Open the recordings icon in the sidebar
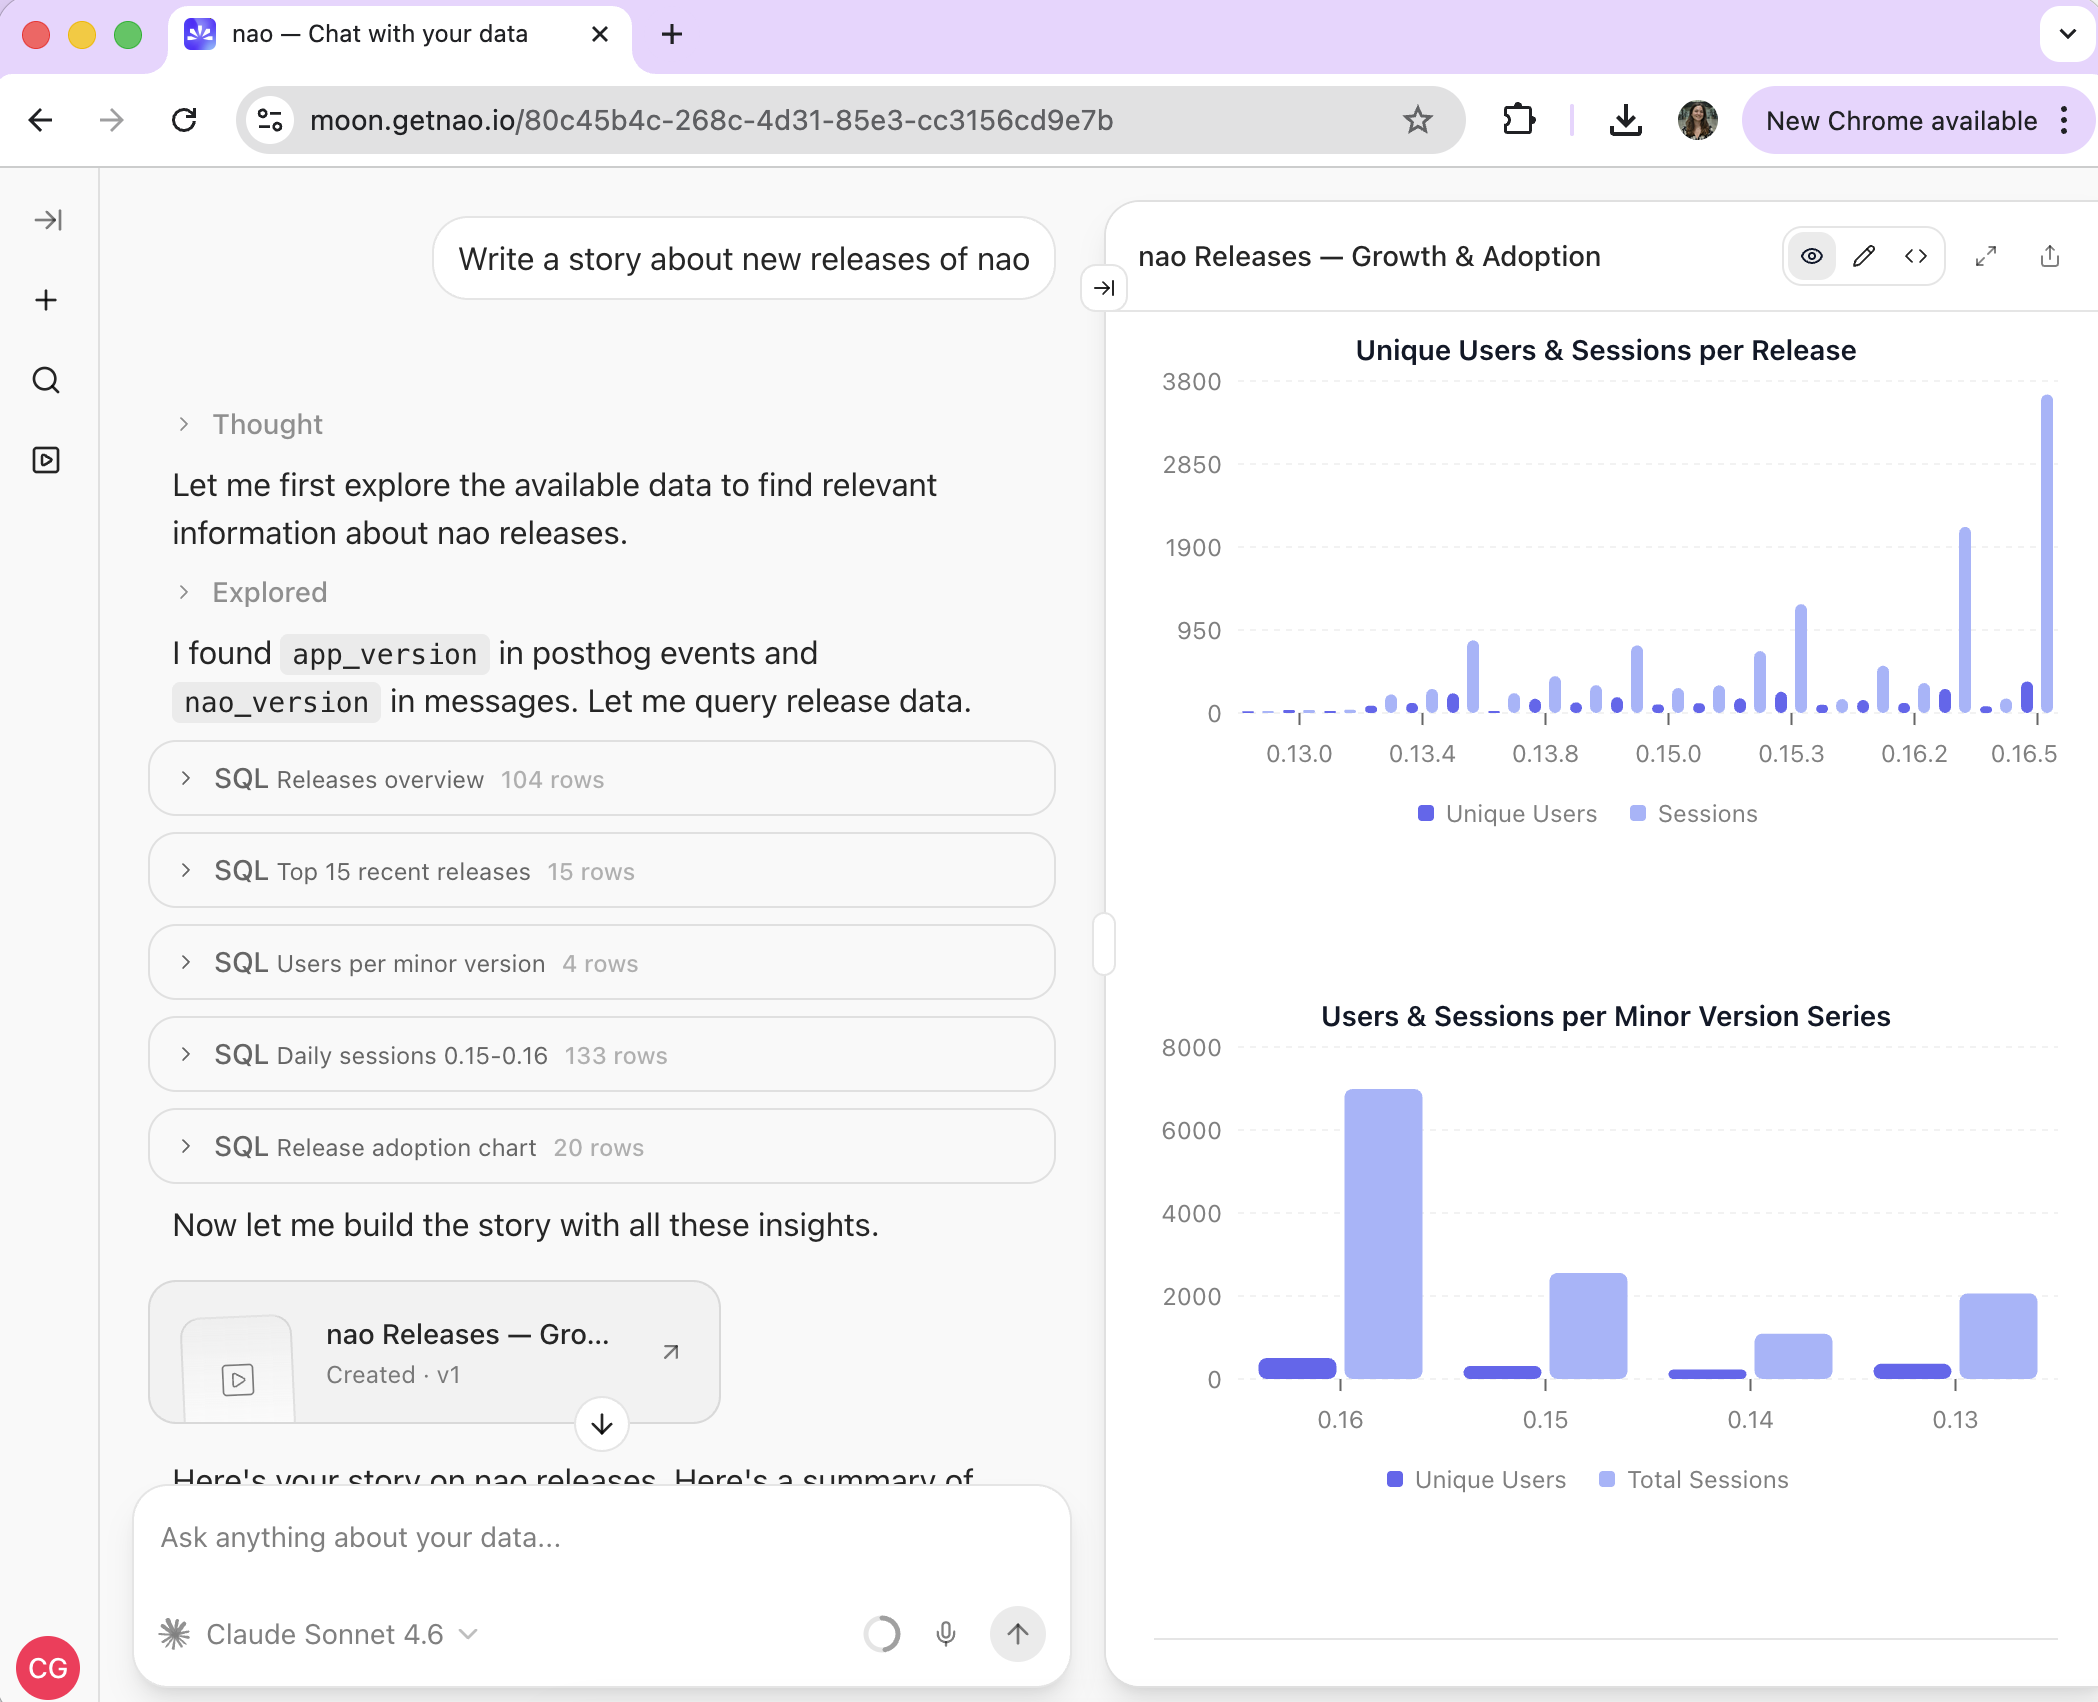The image size is (2098, 1702). [x=46, y=460]
